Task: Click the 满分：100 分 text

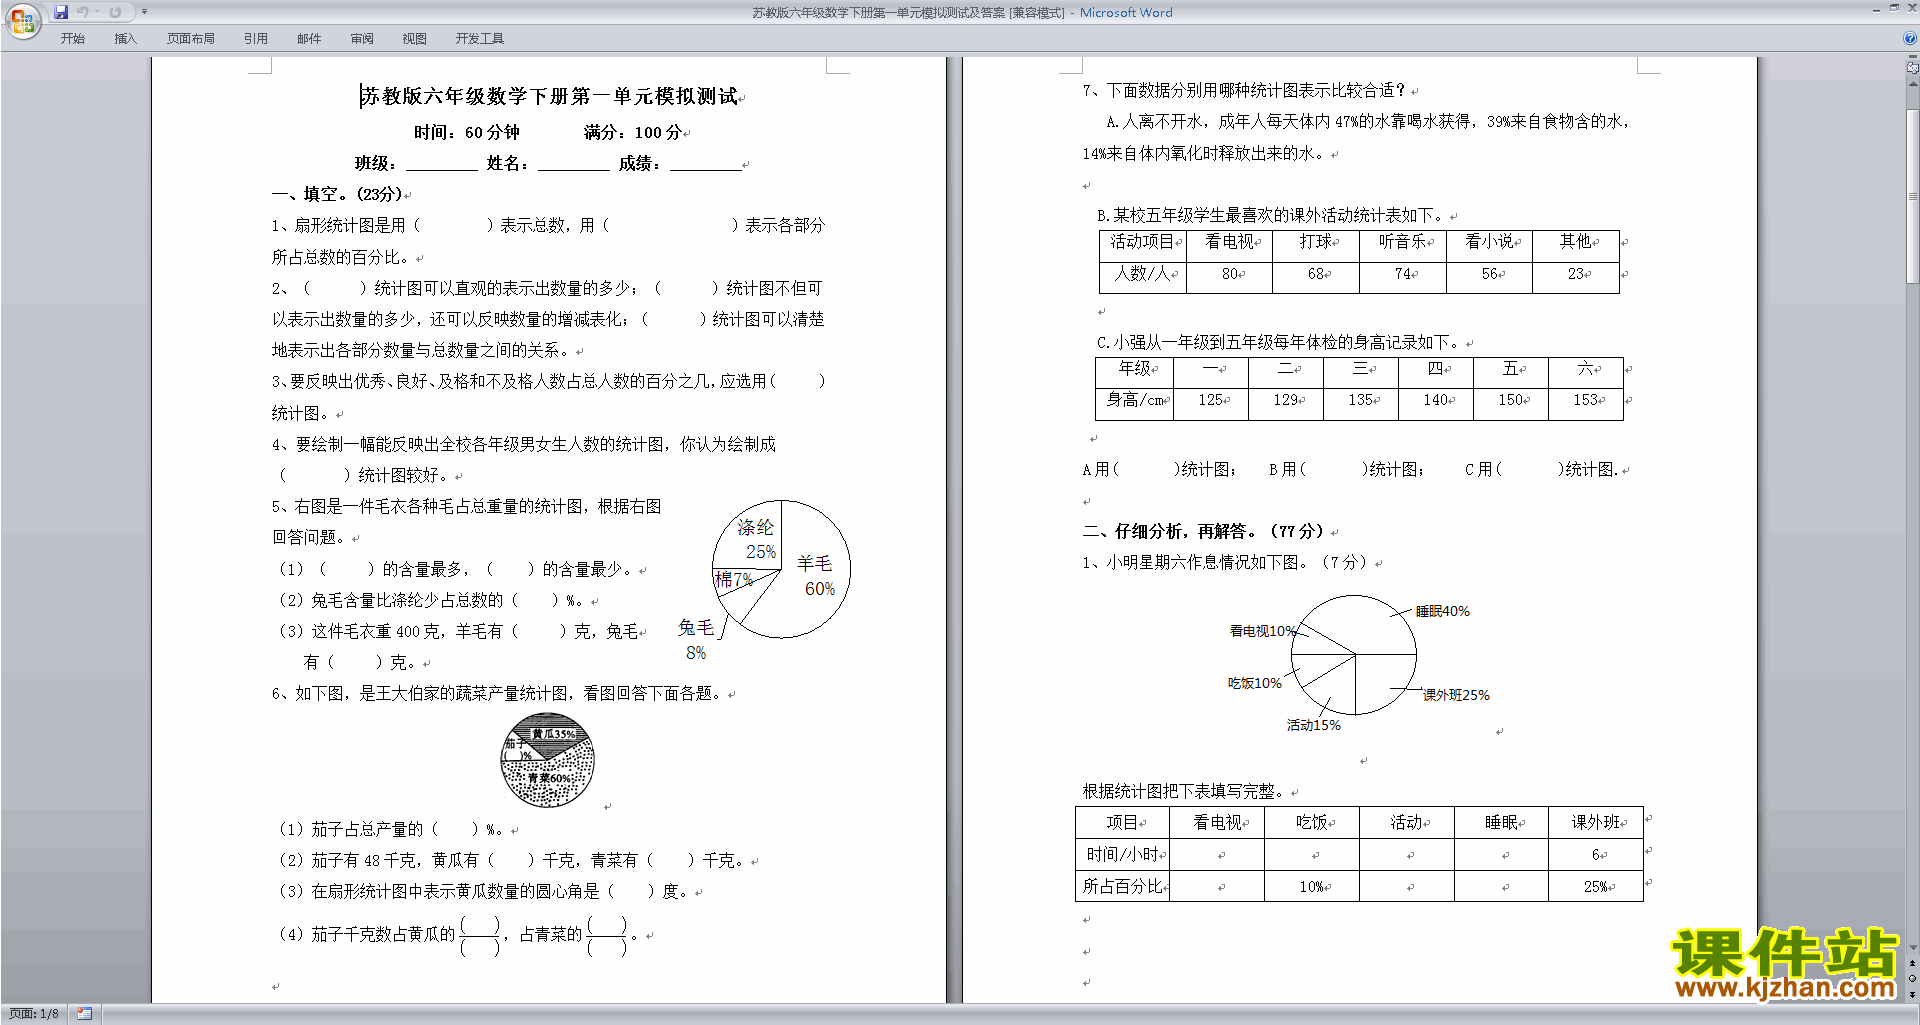Action: pos(634,132)
